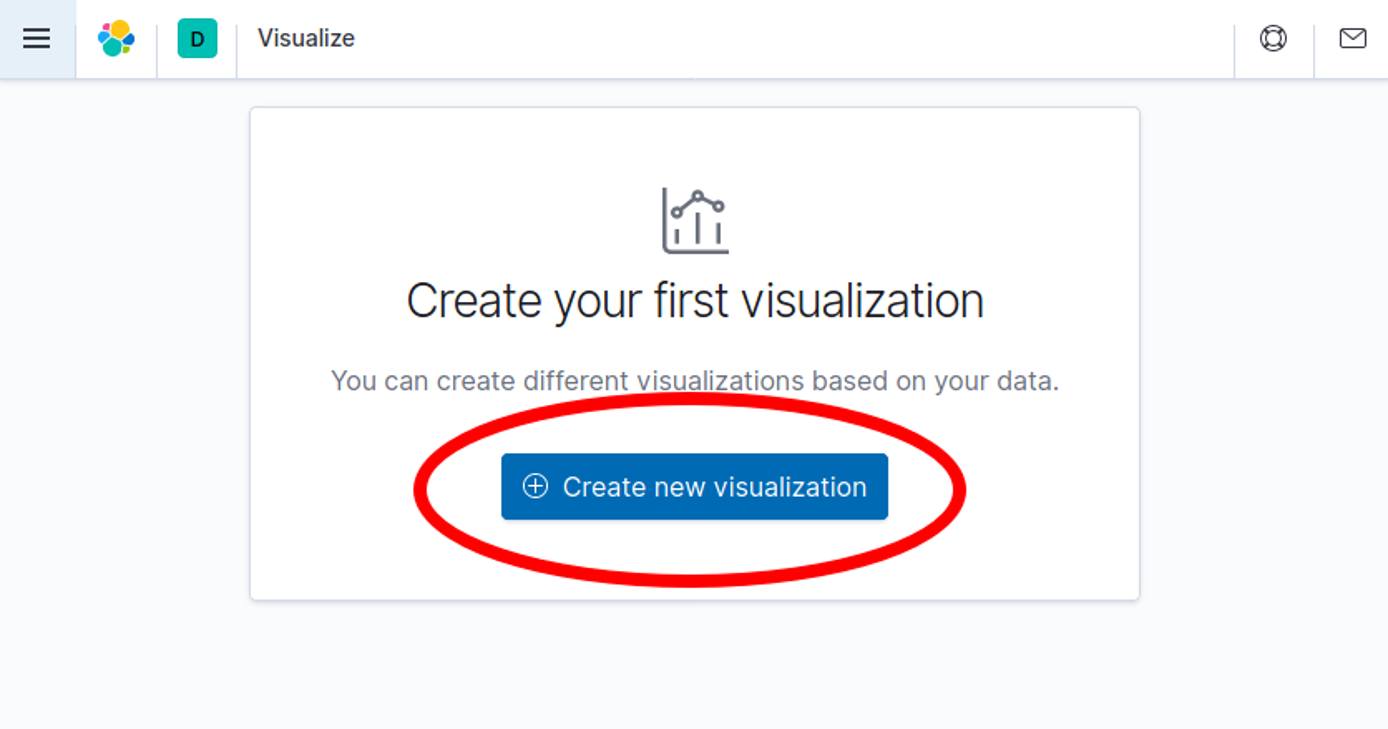Click the bar chart illustration icon
This screenshot has height=729, width=1388.
[x=695, y=218]
